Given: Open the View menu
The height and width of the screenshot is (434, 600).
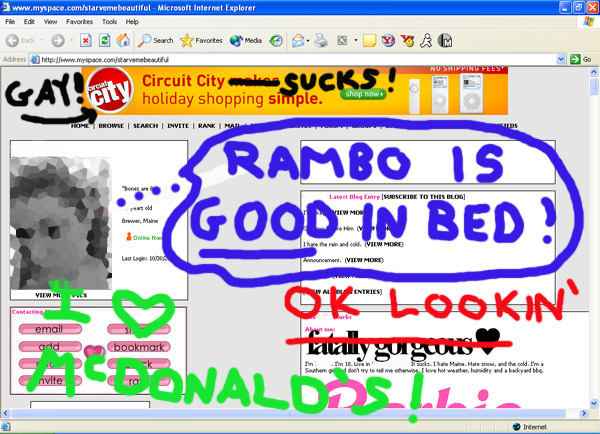Looking at the screenshot, I should [50, 22].
